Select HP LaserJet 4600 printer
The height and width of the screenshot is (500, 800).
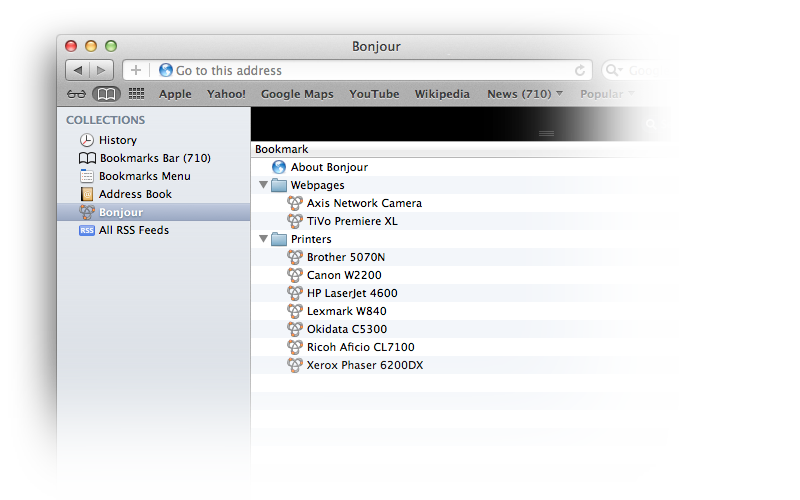(352, 293)
